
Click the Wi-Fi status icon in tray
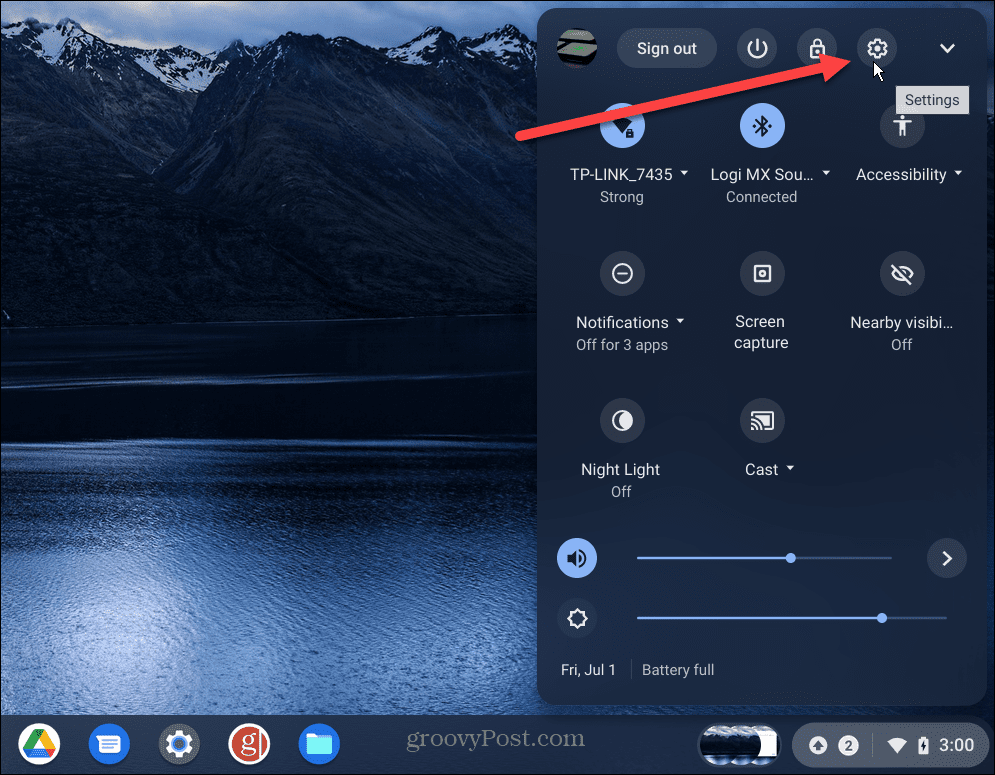897,745
